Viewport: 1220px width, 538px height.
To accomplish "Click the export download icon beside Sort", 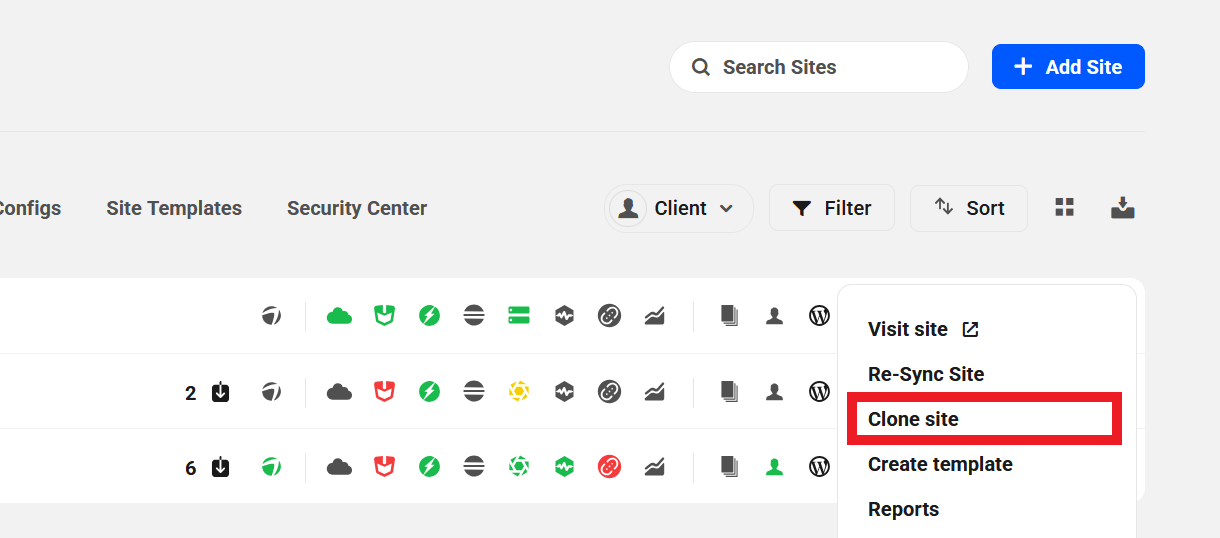I will coord(1123,208).
